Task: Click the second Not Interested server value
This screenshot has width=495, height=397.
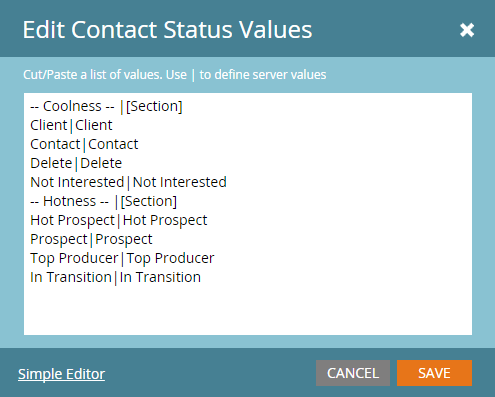Action: pyautogui.click(x=180, y=182)
